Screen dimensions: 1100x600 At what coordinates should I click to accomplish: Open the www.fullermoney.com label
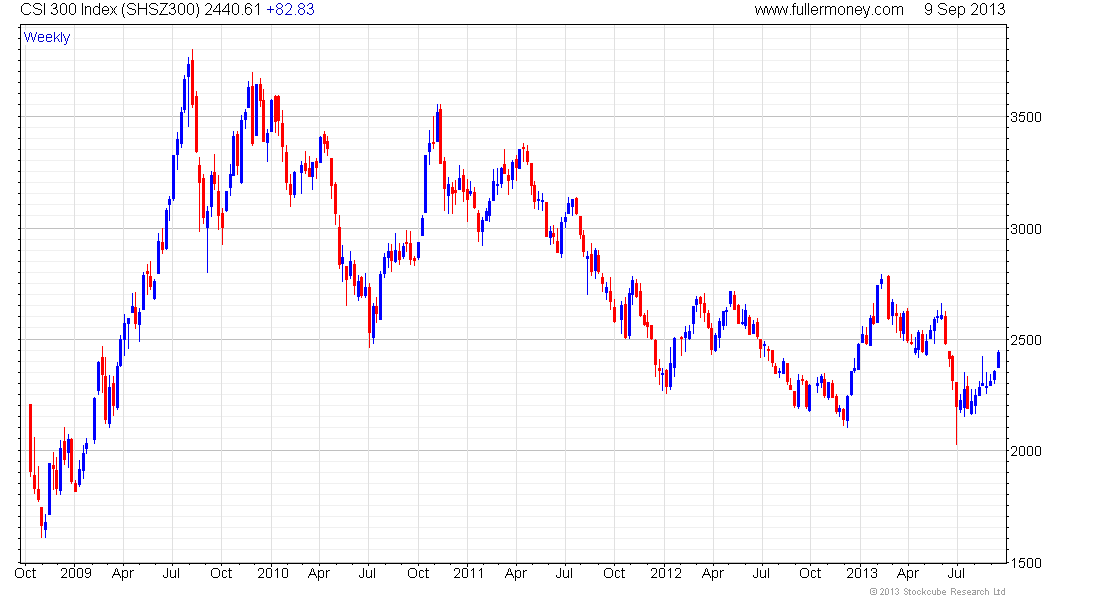[x=829, y=10]
